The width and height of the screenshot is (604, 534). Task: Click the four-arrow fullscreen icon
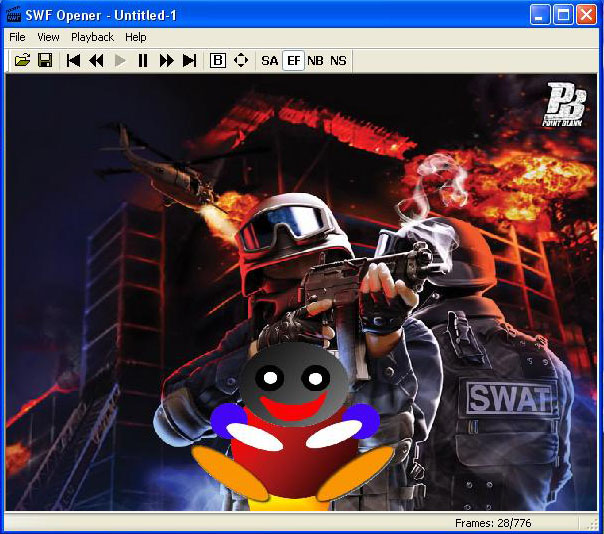click(x=241, y=60)
